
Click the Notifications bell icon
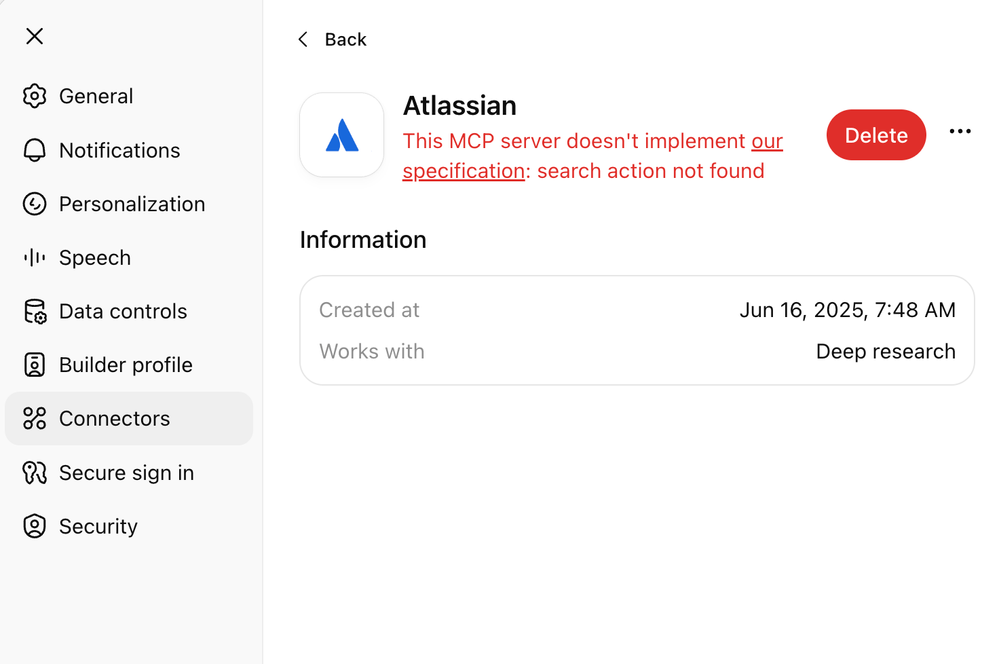[34, 150]
